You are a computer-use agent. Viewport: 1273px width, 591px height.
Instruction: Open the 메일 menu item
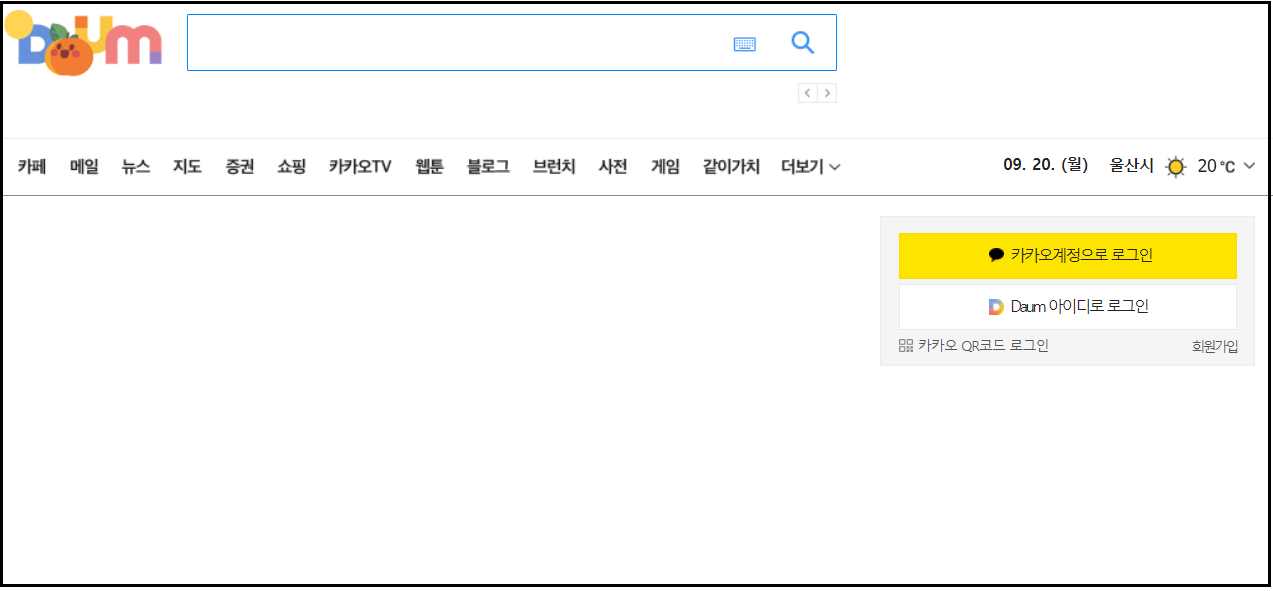pos(84,167)
